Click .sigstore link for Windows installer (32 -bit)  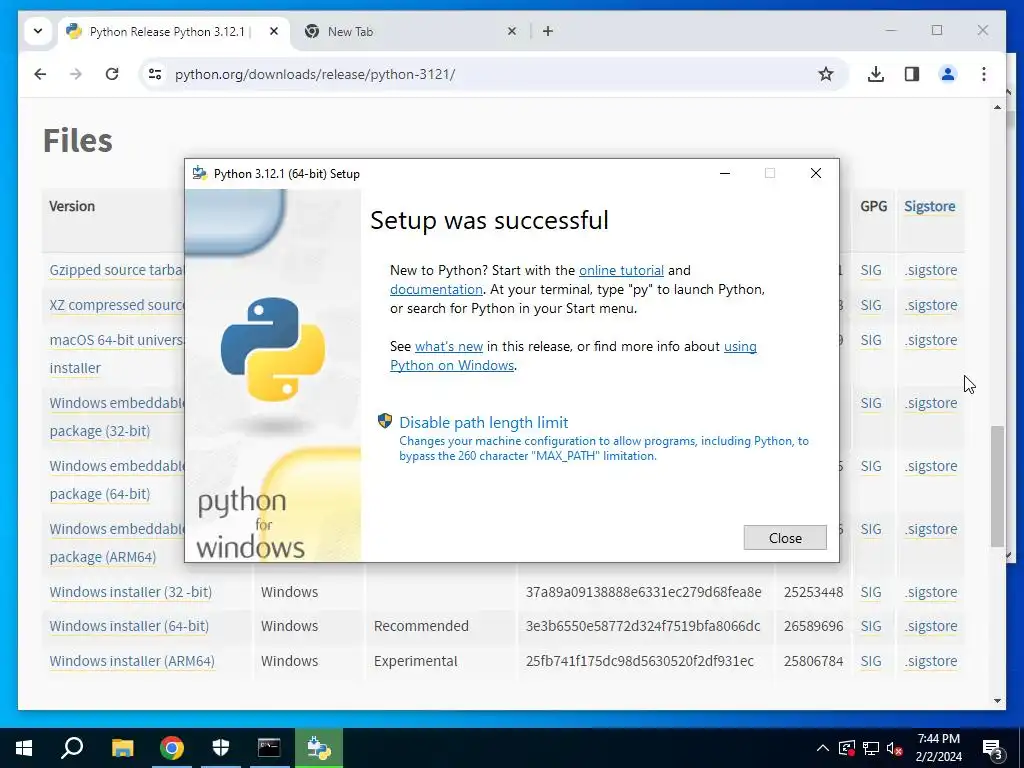(x=931, y=592)
